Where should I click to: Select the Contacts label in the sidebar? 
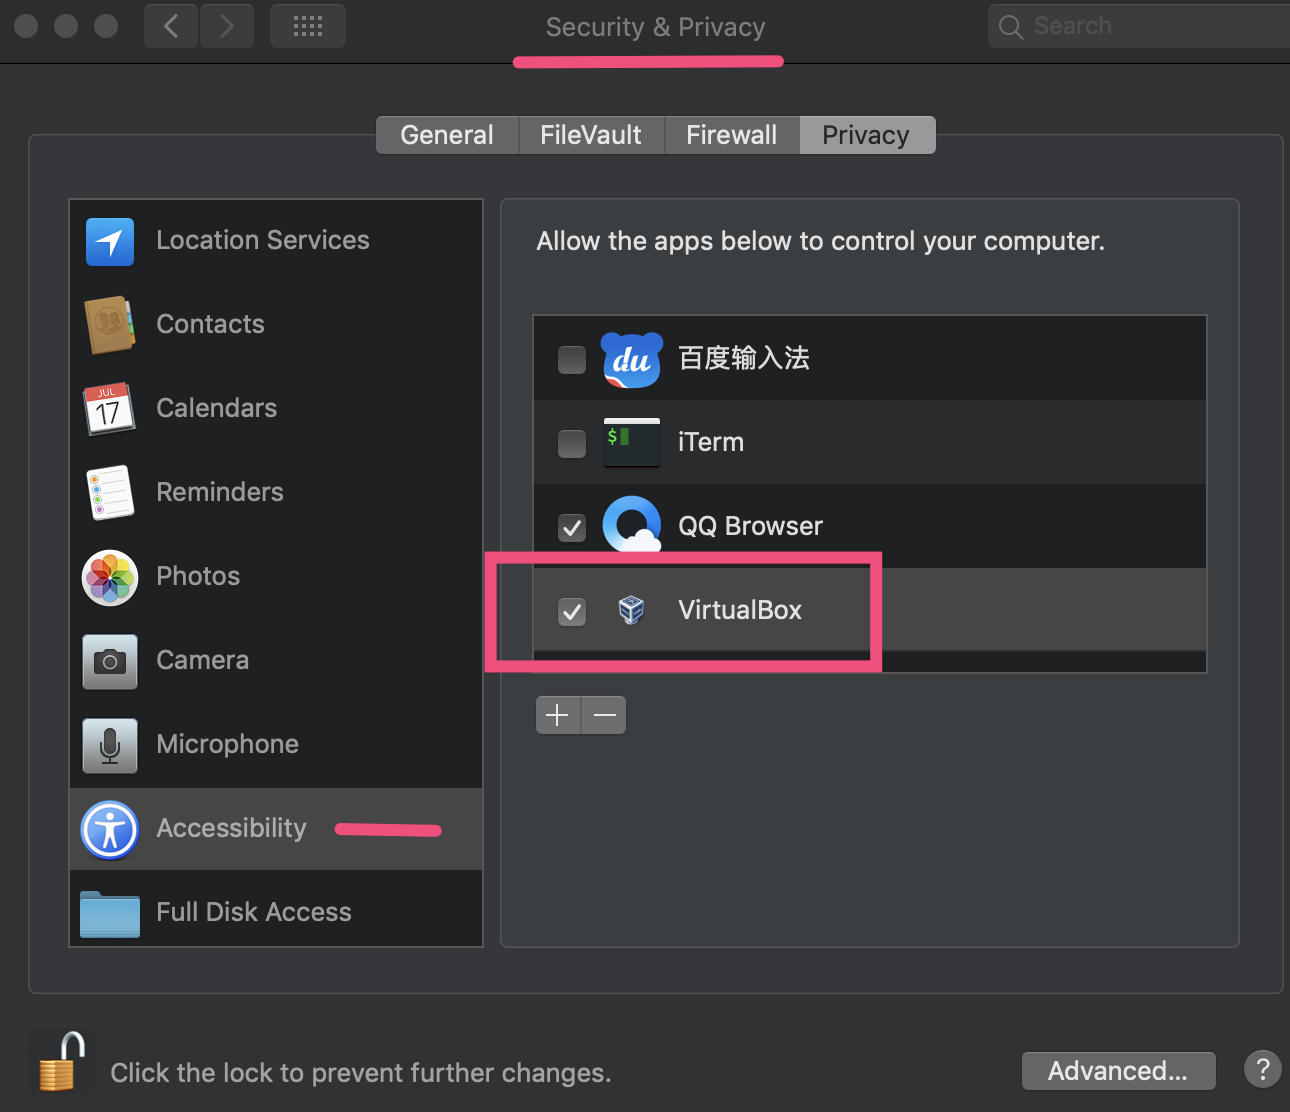(211, 324)
